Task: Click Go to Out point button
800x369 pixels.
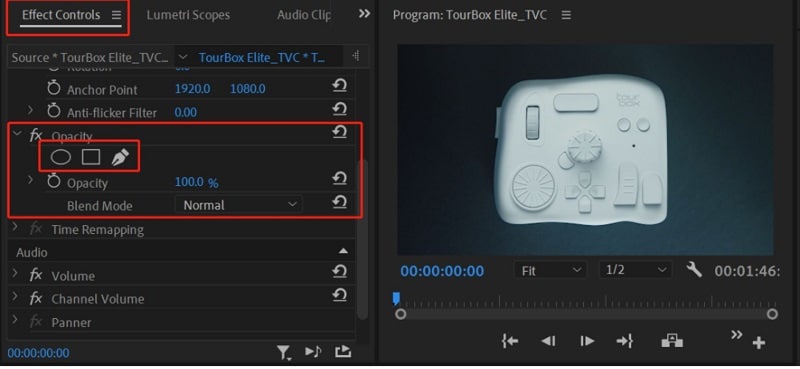Action: (x=625, y=341)
